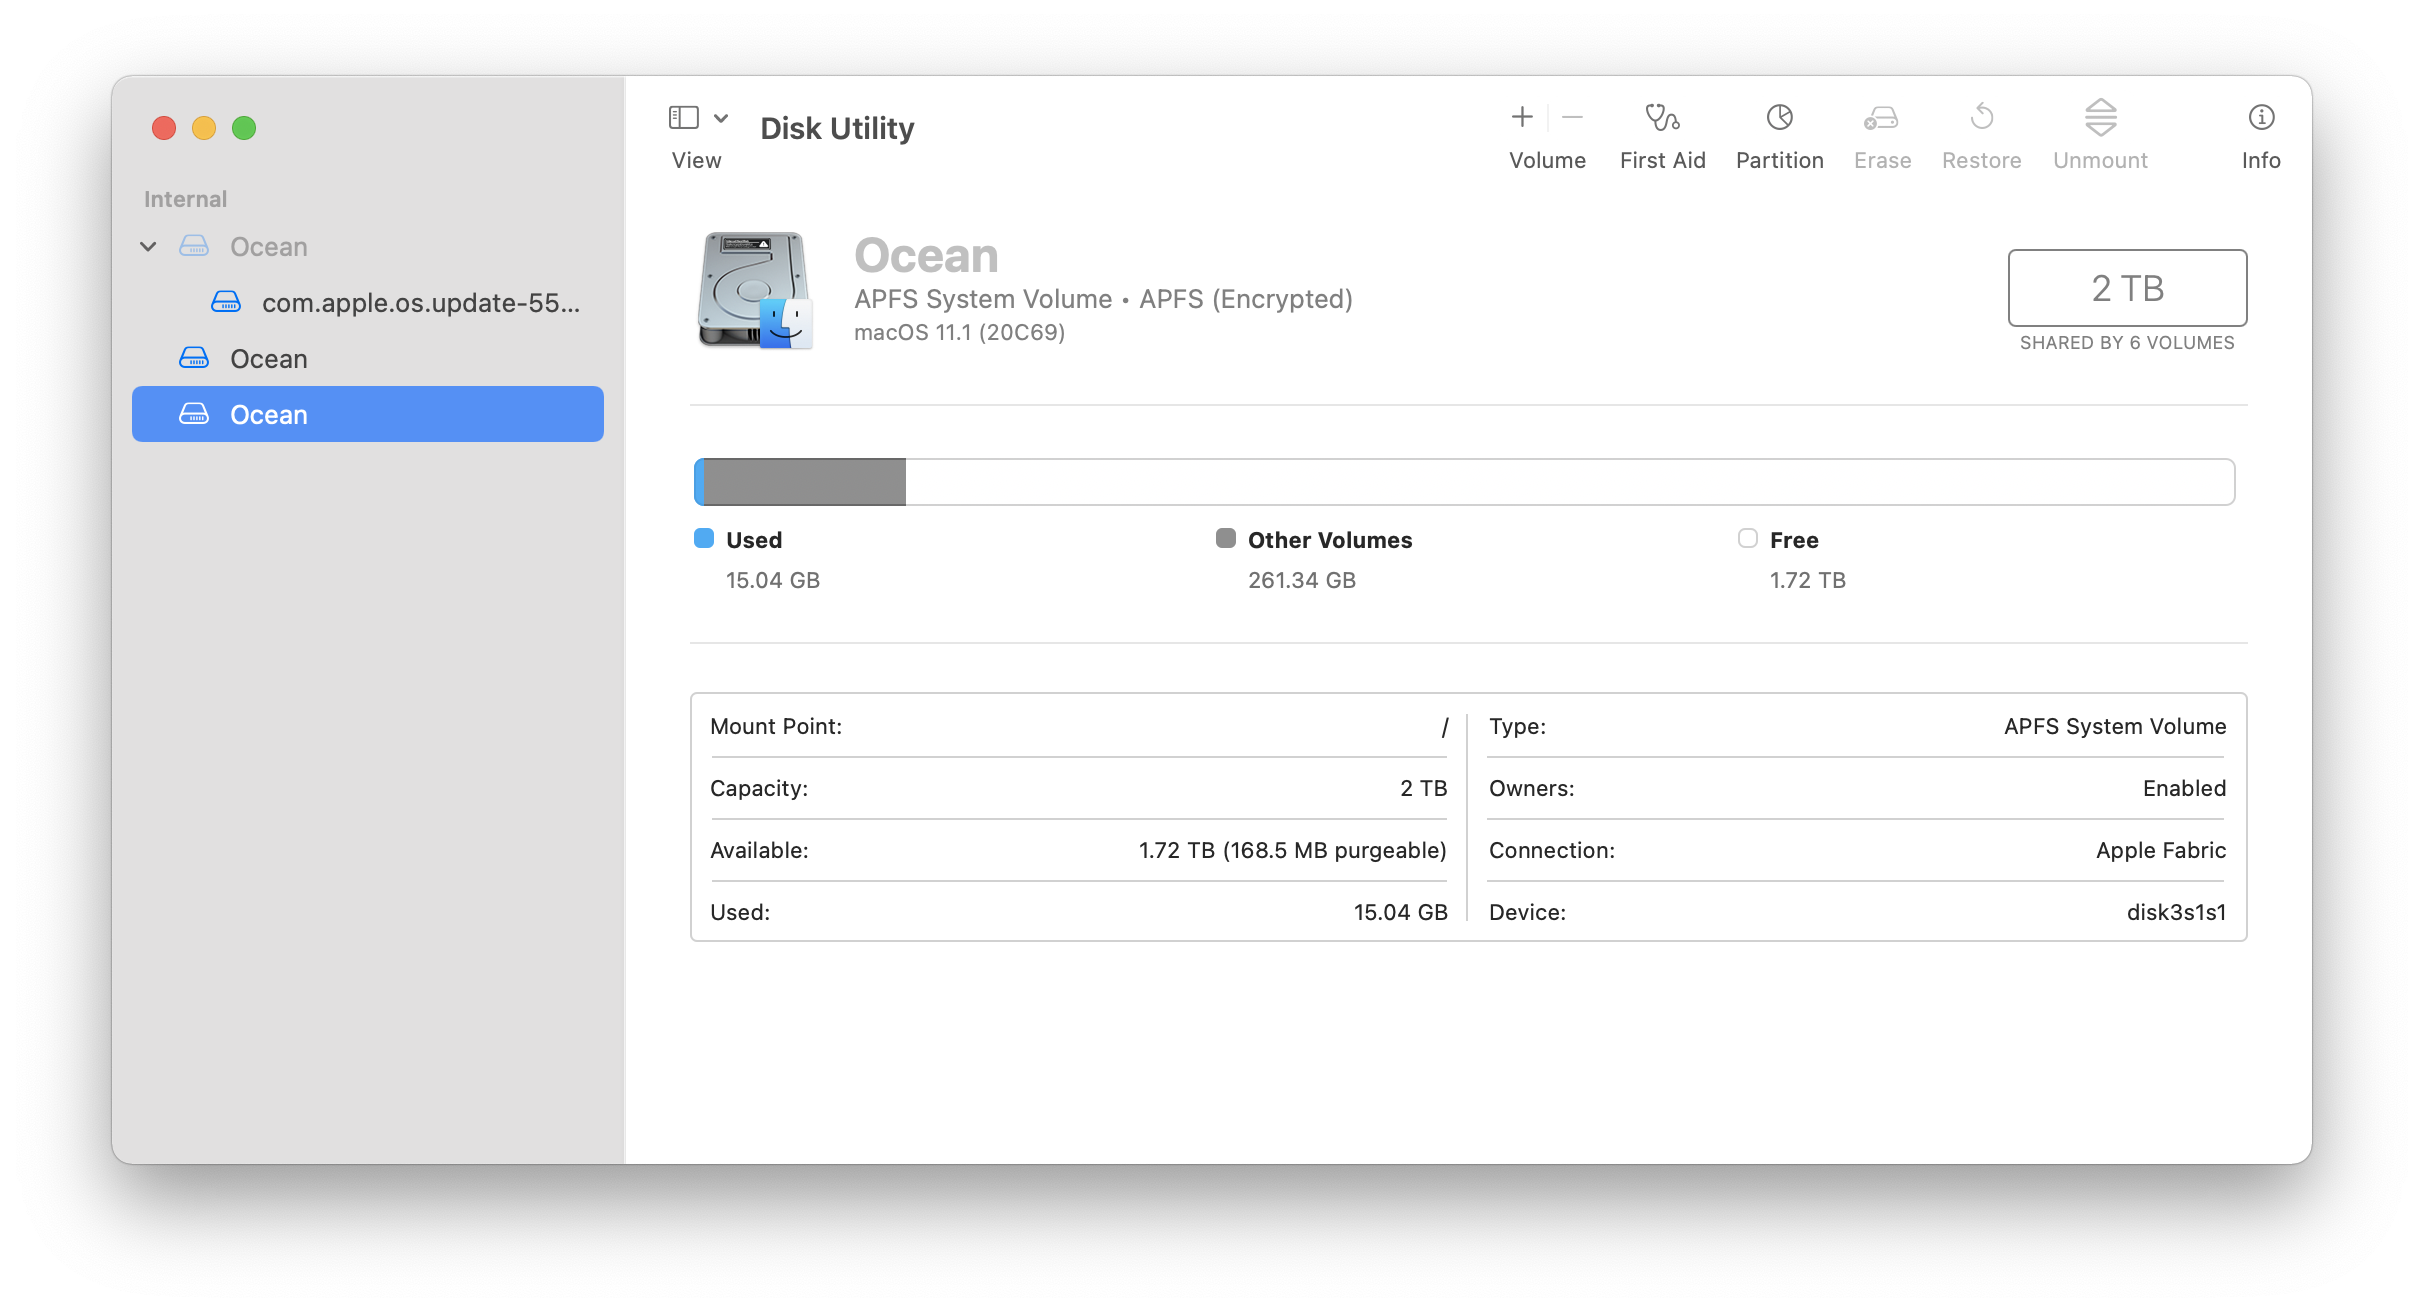
Task: Toggle the sidebar view icon
Action: point(683,118)
